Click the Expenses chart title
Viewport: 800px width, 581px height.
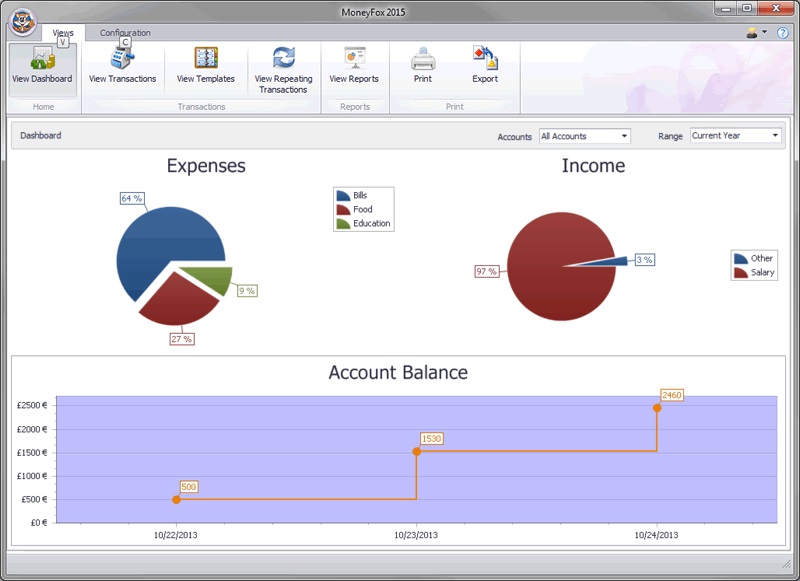tap(206, 166)
